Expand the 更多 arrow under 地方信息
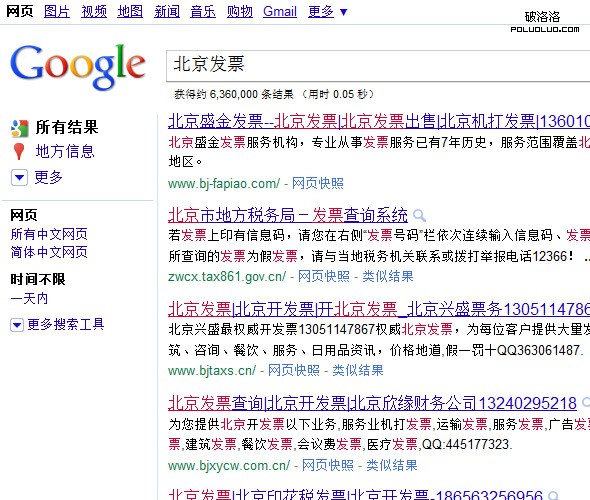 point(19,178)
